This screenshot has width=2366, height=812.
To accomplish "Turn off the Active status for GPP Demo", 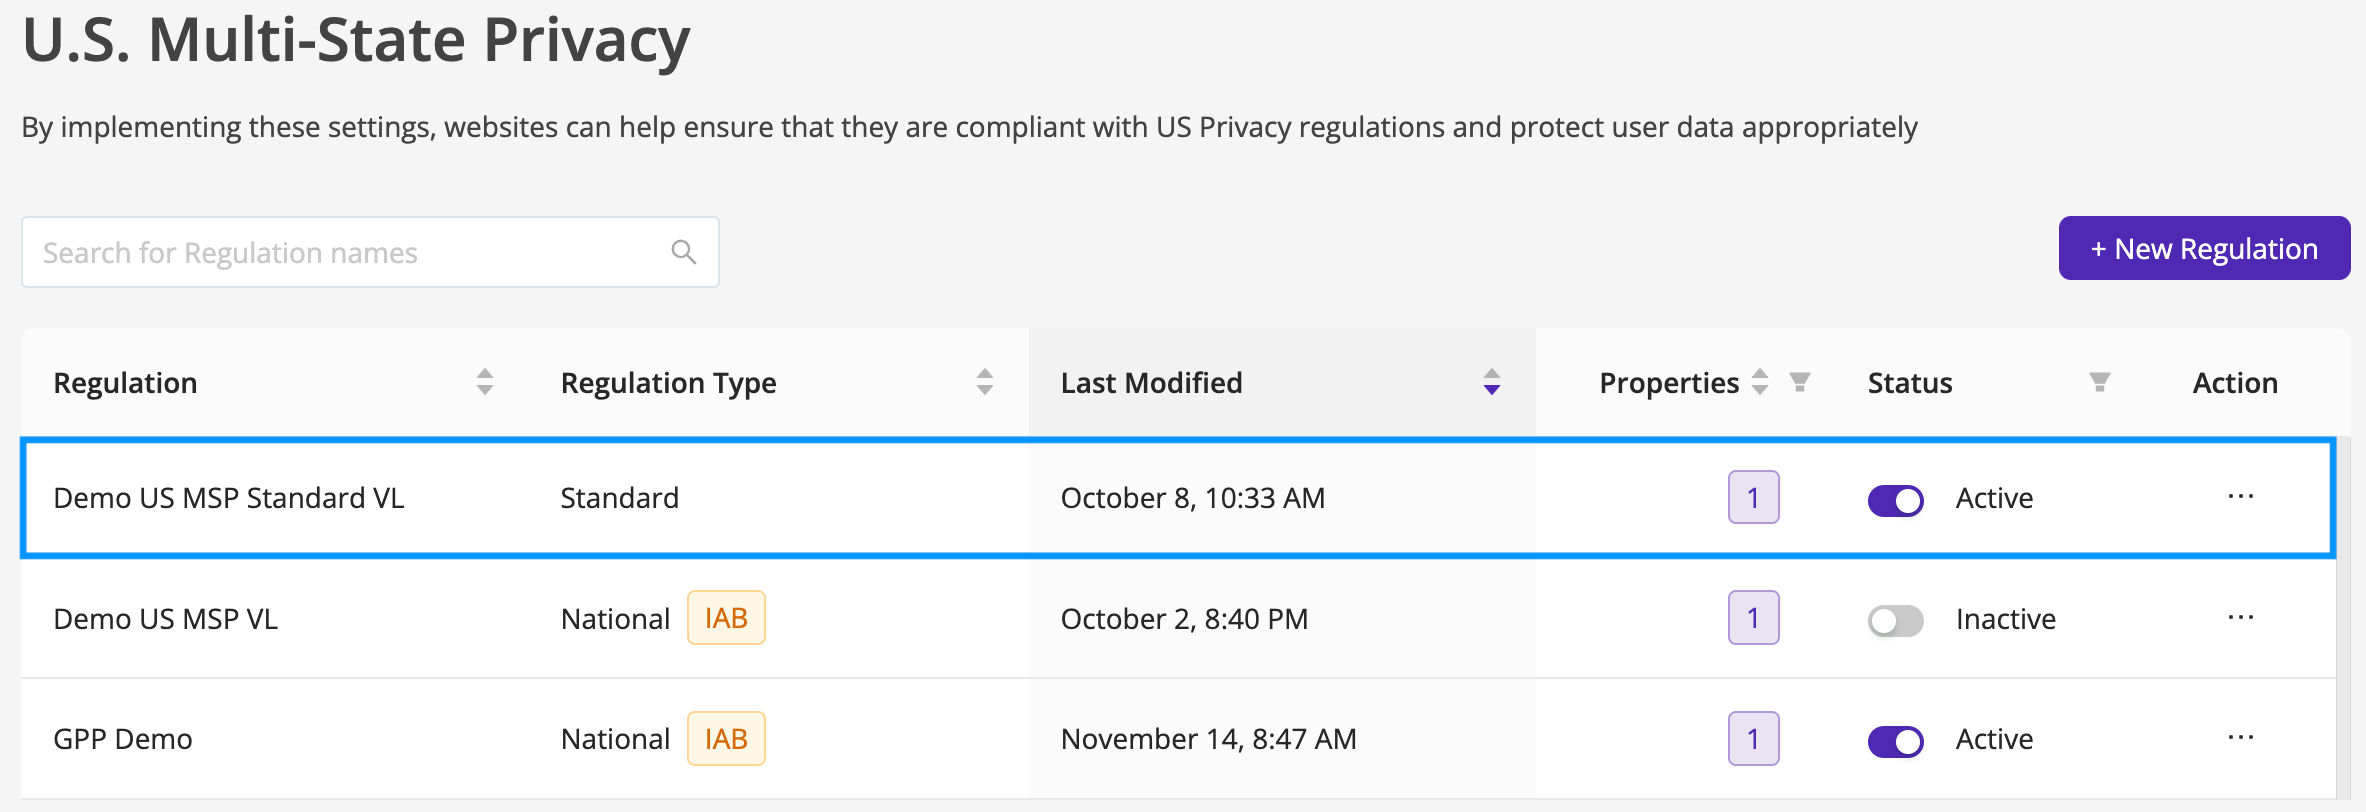I will tap(1894, 741).
